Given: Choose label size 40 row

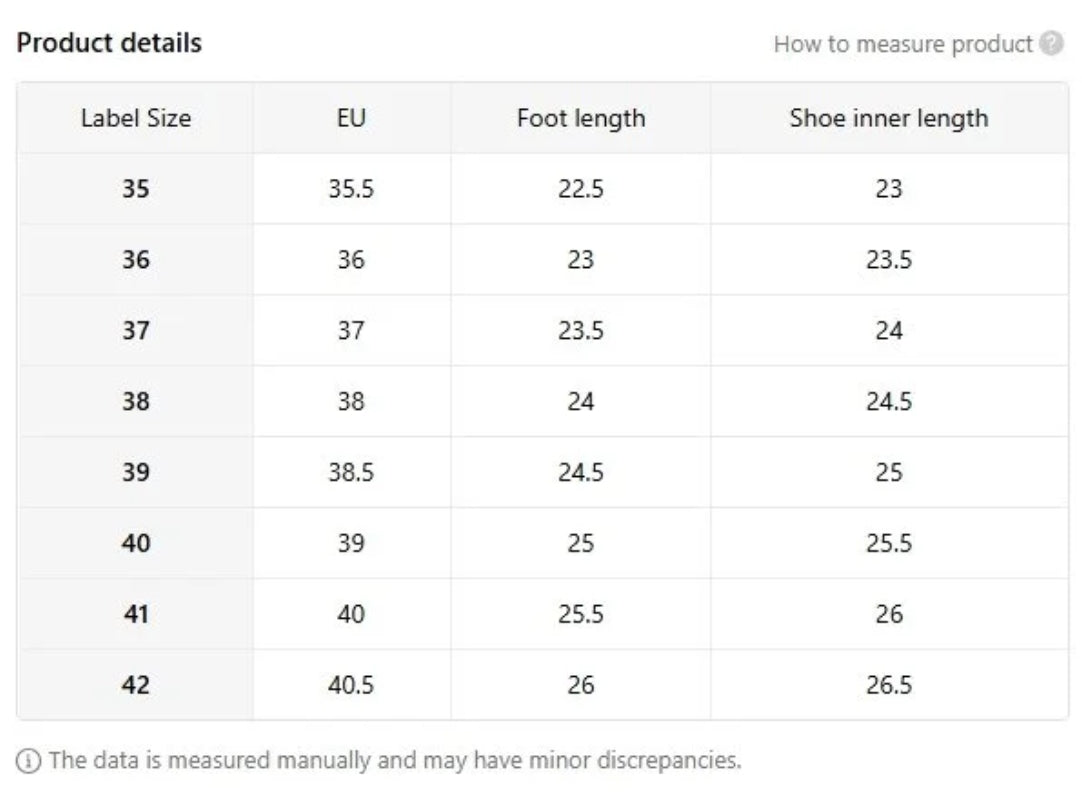Looking at the screenshot, I should coord(135,543).
